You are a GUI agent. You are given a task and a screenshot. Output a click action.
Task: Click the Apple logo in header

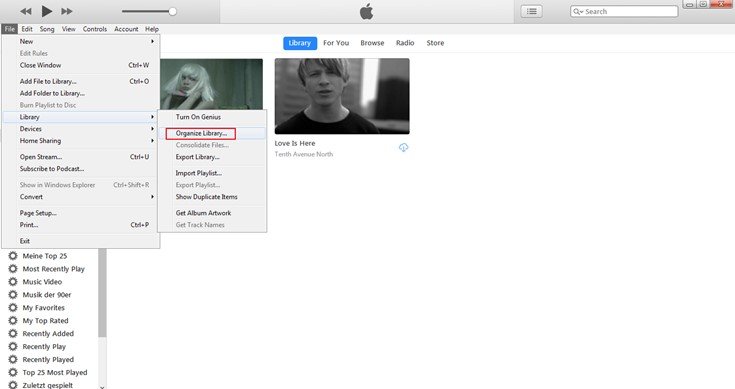(x=367, y=11)
